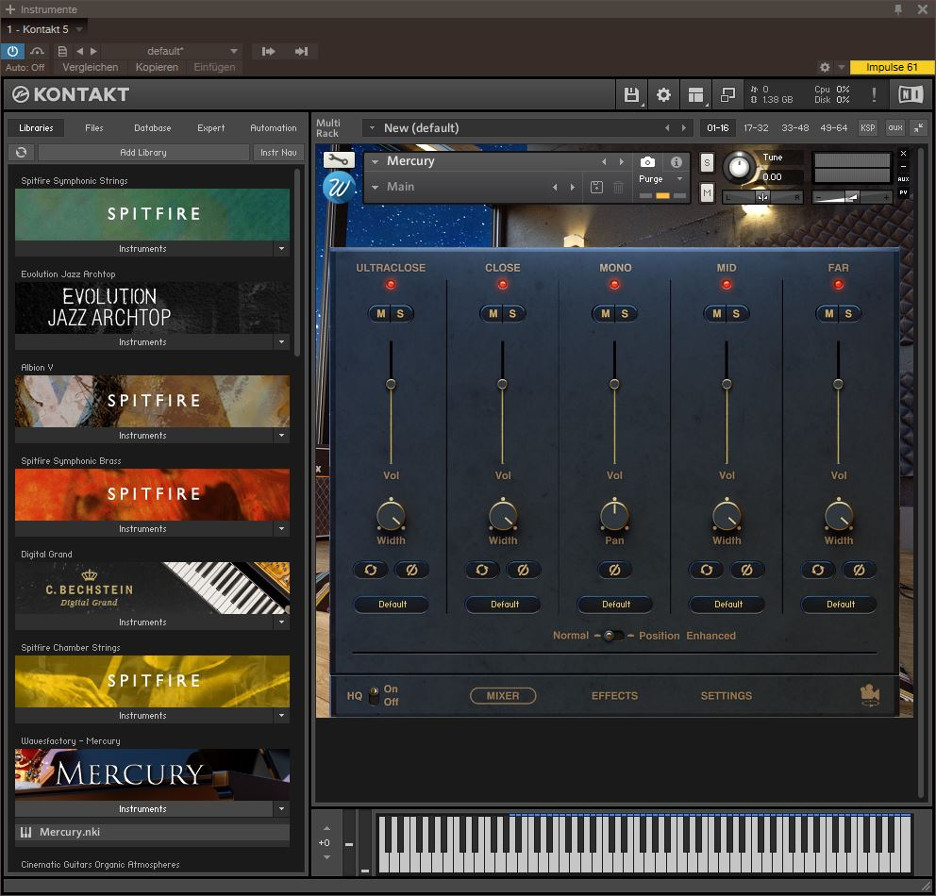Switch to the Database tab
Screen dimensions: 936x896
click(152, 128)
